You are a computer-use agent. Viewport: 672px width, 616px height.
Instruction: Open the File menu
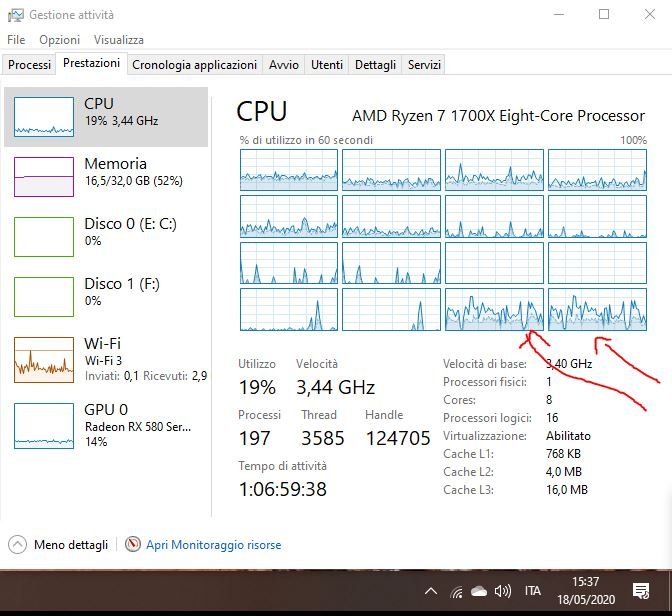pyautogui.click(x=16, y=40)
